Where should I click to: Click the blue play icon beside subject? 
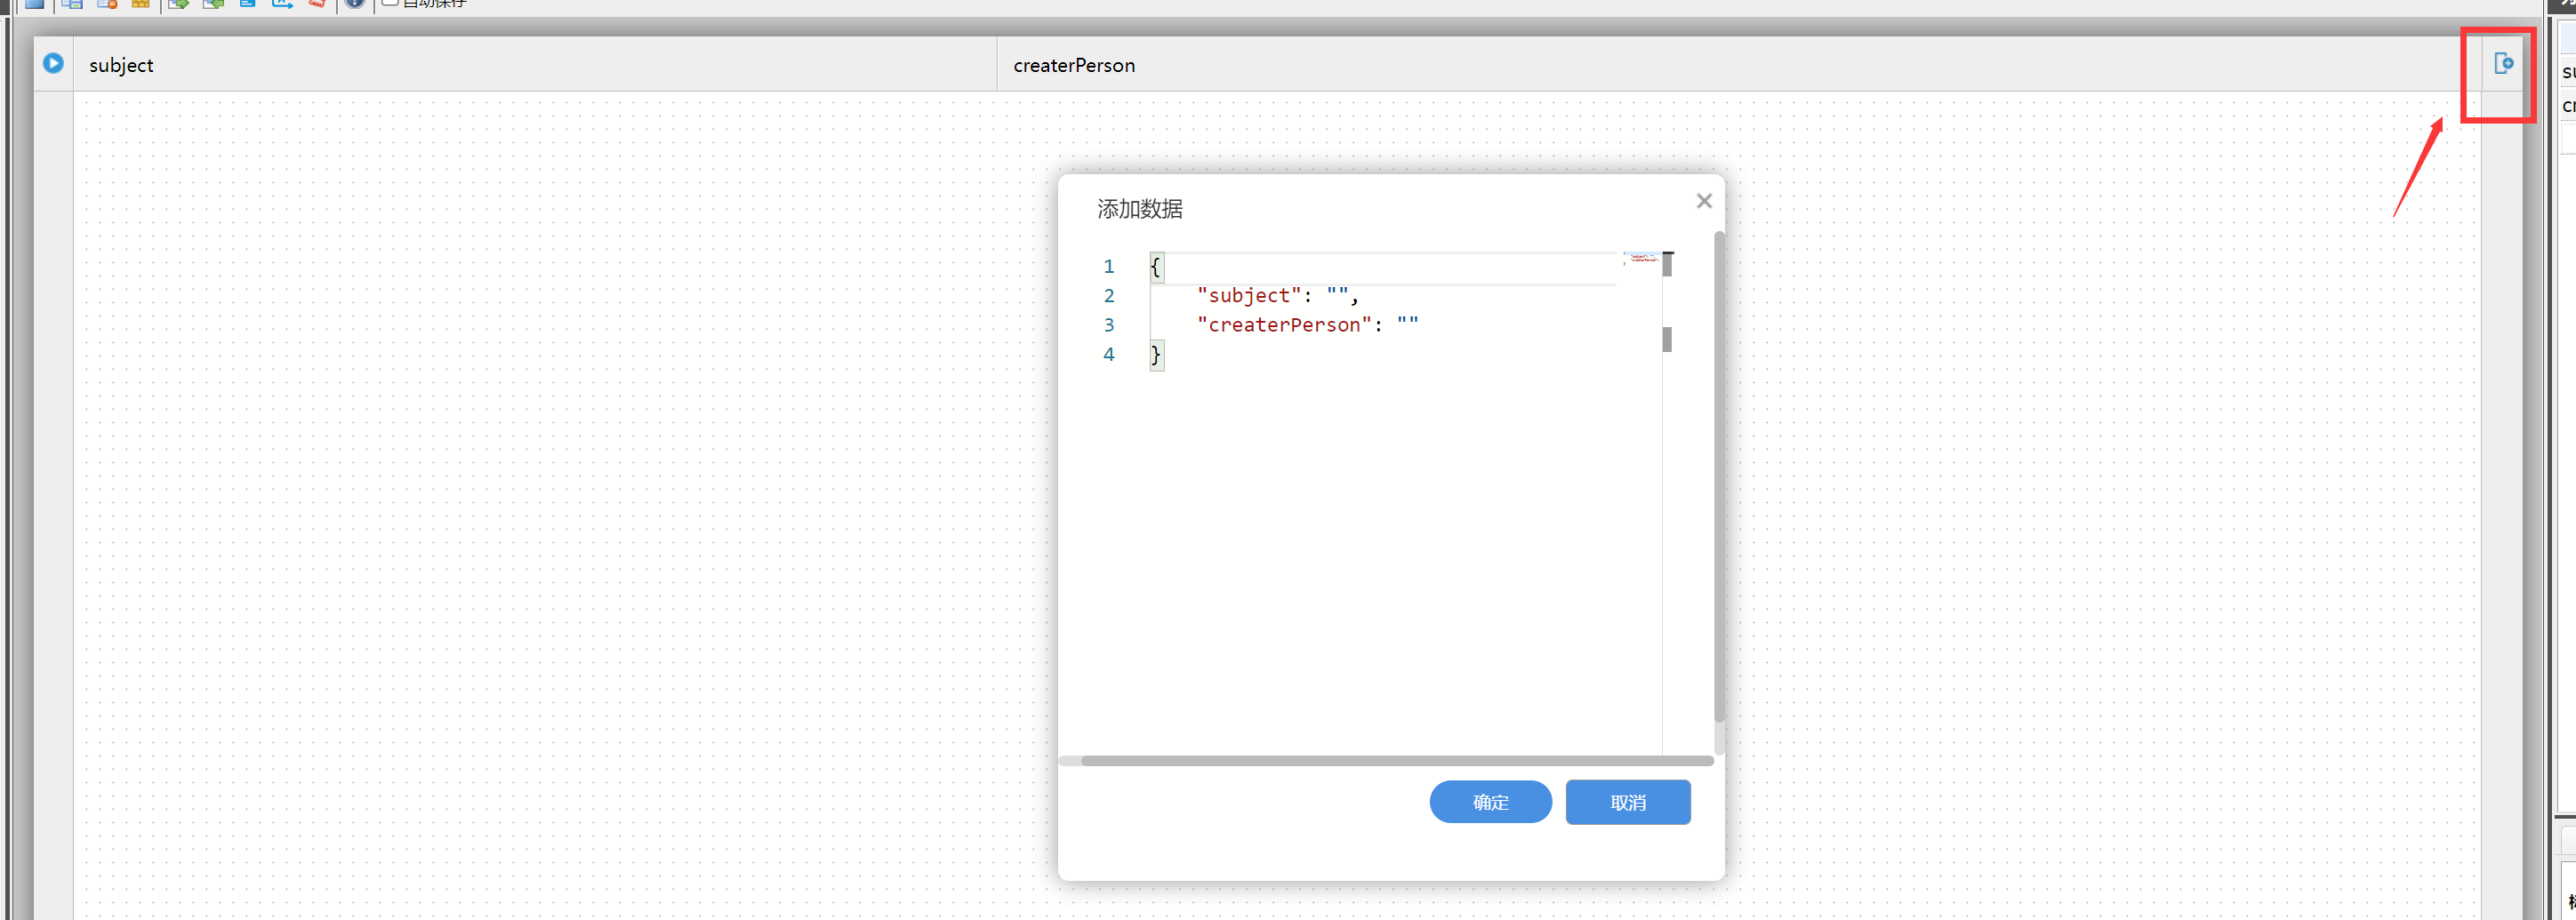click(53, 63)
